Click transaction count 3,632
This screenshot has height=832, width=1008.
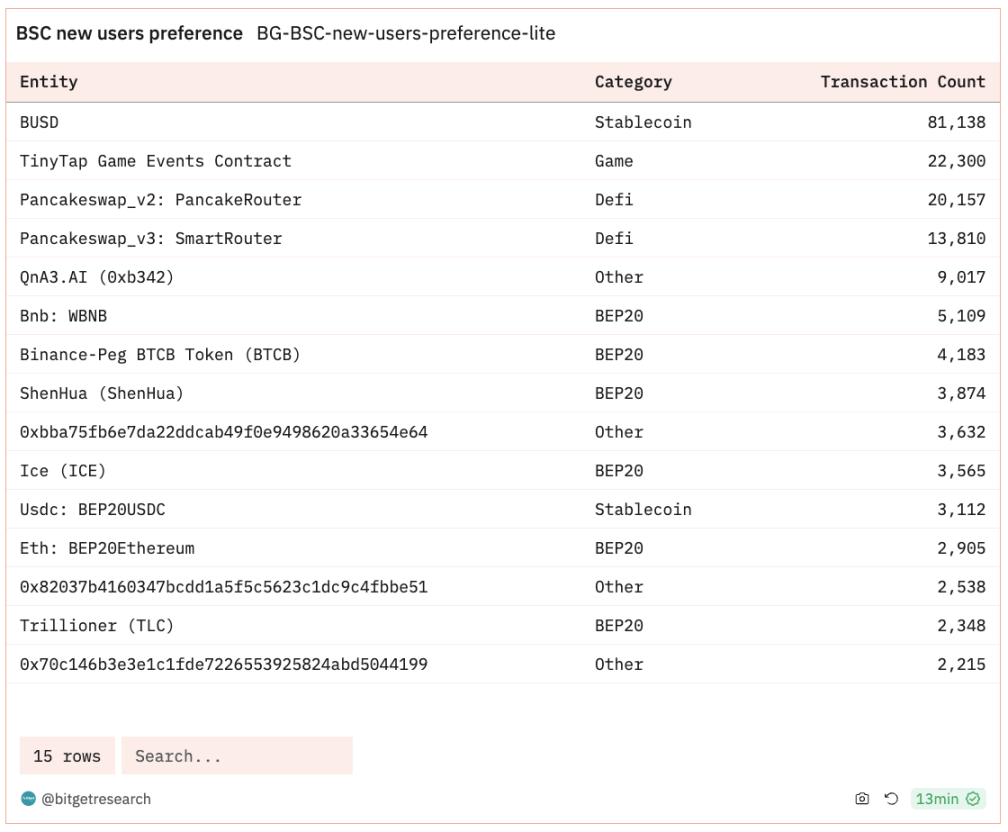pyautogui.click(x=961, y=432)
